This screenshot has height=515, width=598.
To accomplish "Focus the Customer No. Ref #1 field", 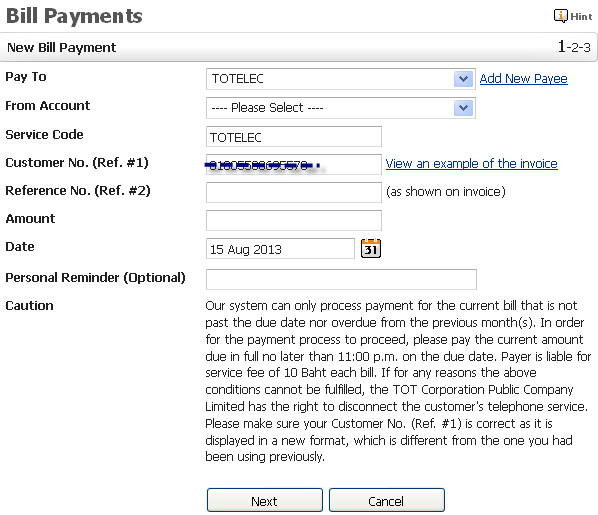I will click(294, 164).
